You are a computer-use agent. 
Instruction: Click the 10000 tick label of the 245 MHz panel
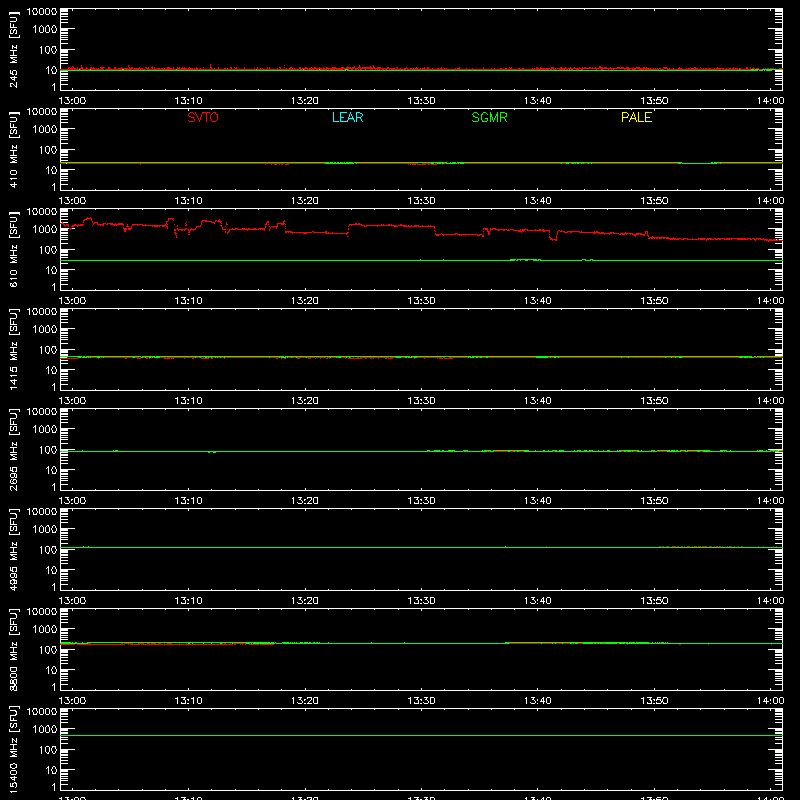click(42, 12)
